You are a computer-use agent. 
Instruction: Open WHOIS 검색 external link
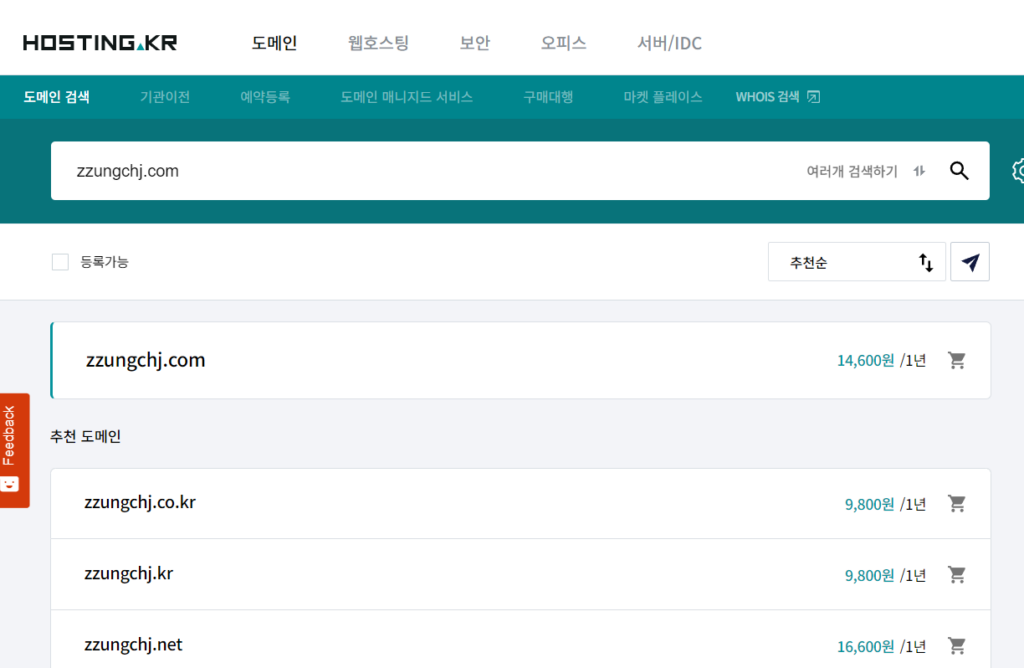pos(777,97)
